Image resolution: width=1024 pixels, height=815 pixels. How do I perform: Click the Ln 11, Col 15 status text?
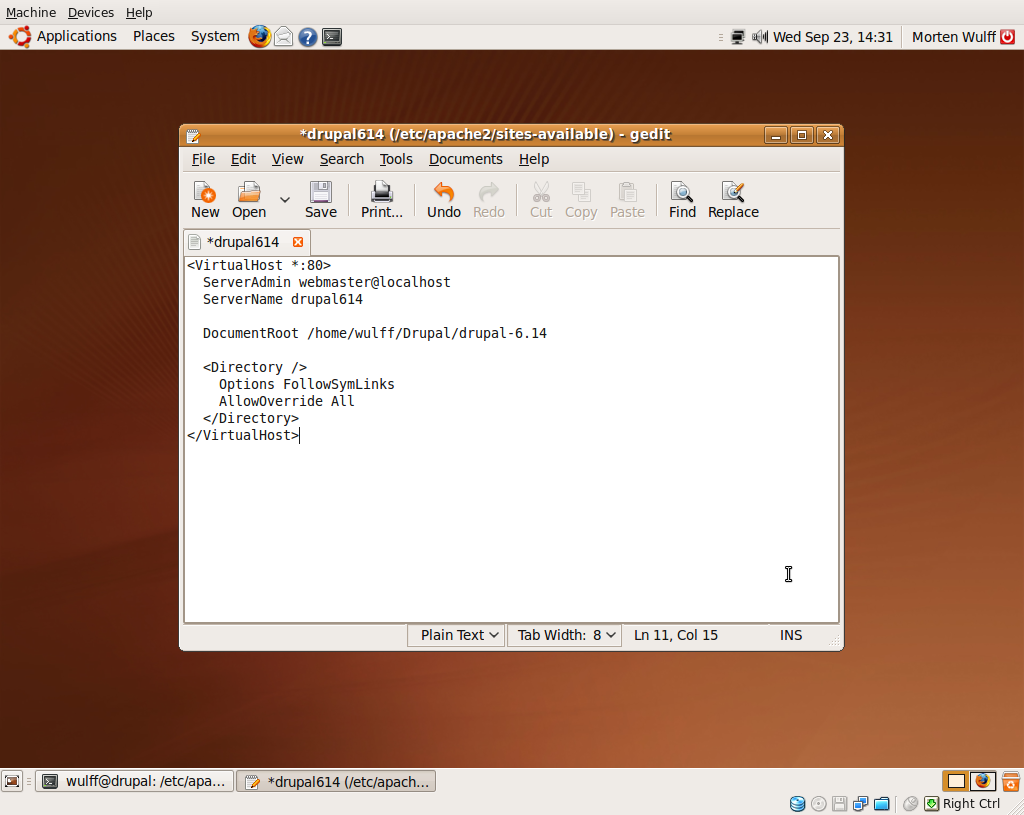(676, 635)
